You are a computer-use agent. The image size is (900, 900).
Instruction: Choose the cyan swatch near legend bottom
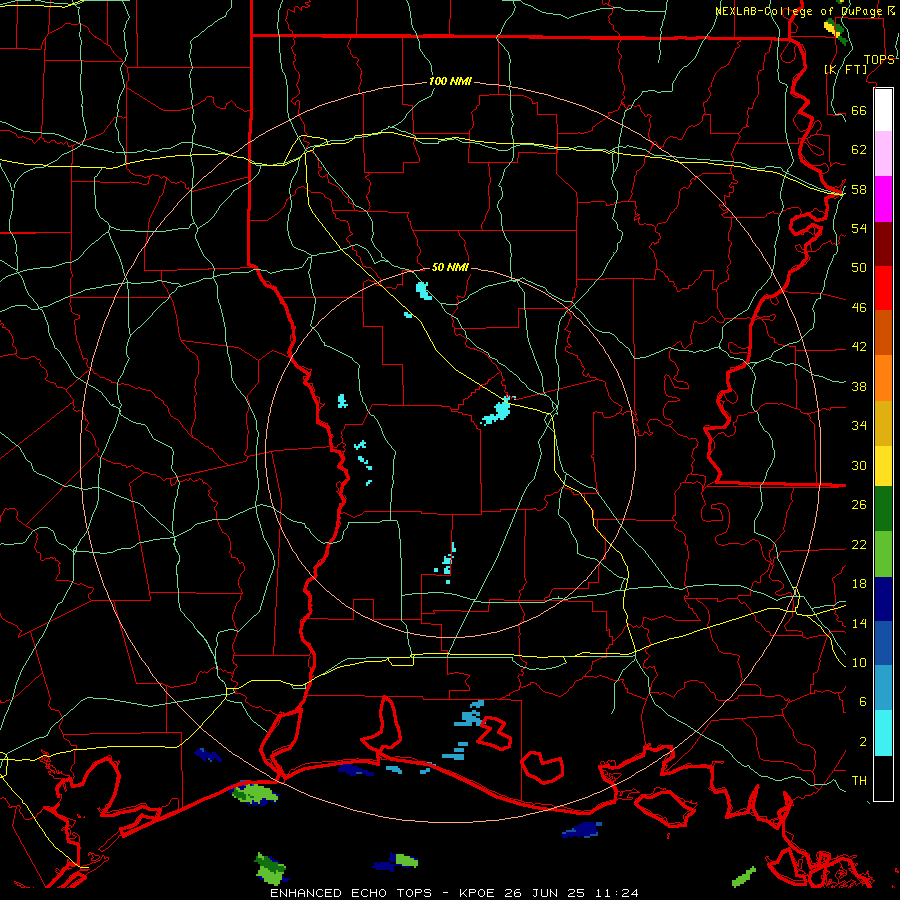tap(883, 733)
